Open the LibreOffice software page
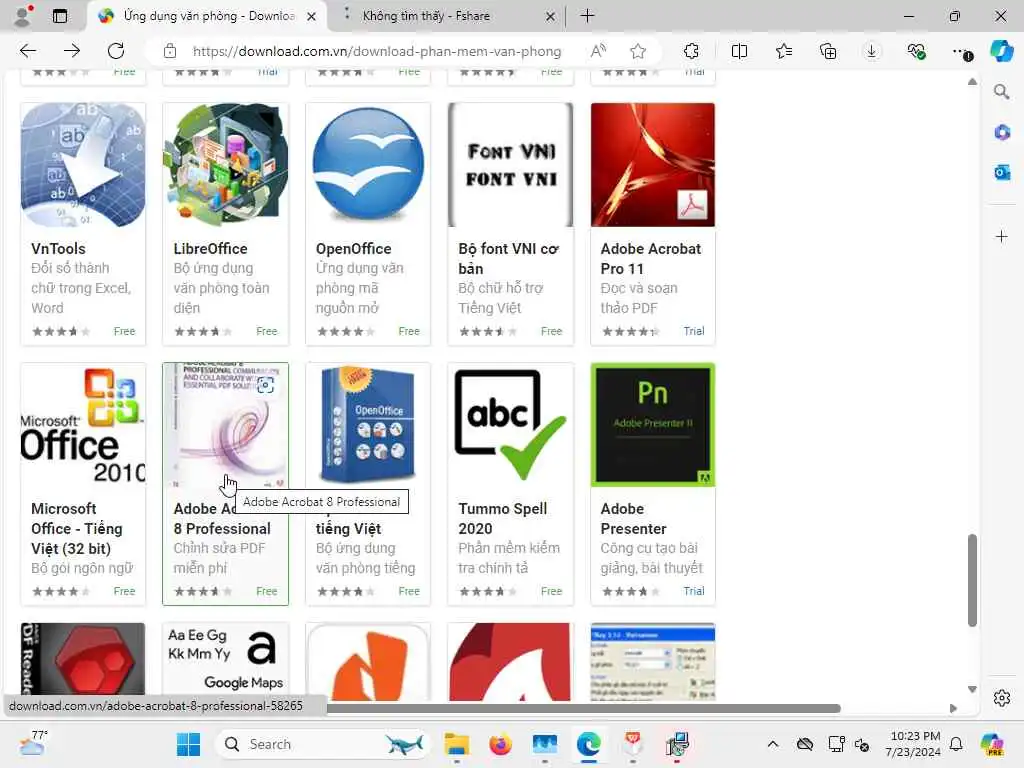Image resolution: width=1024 pixels, height=768 pixels. tap(210, 249)
